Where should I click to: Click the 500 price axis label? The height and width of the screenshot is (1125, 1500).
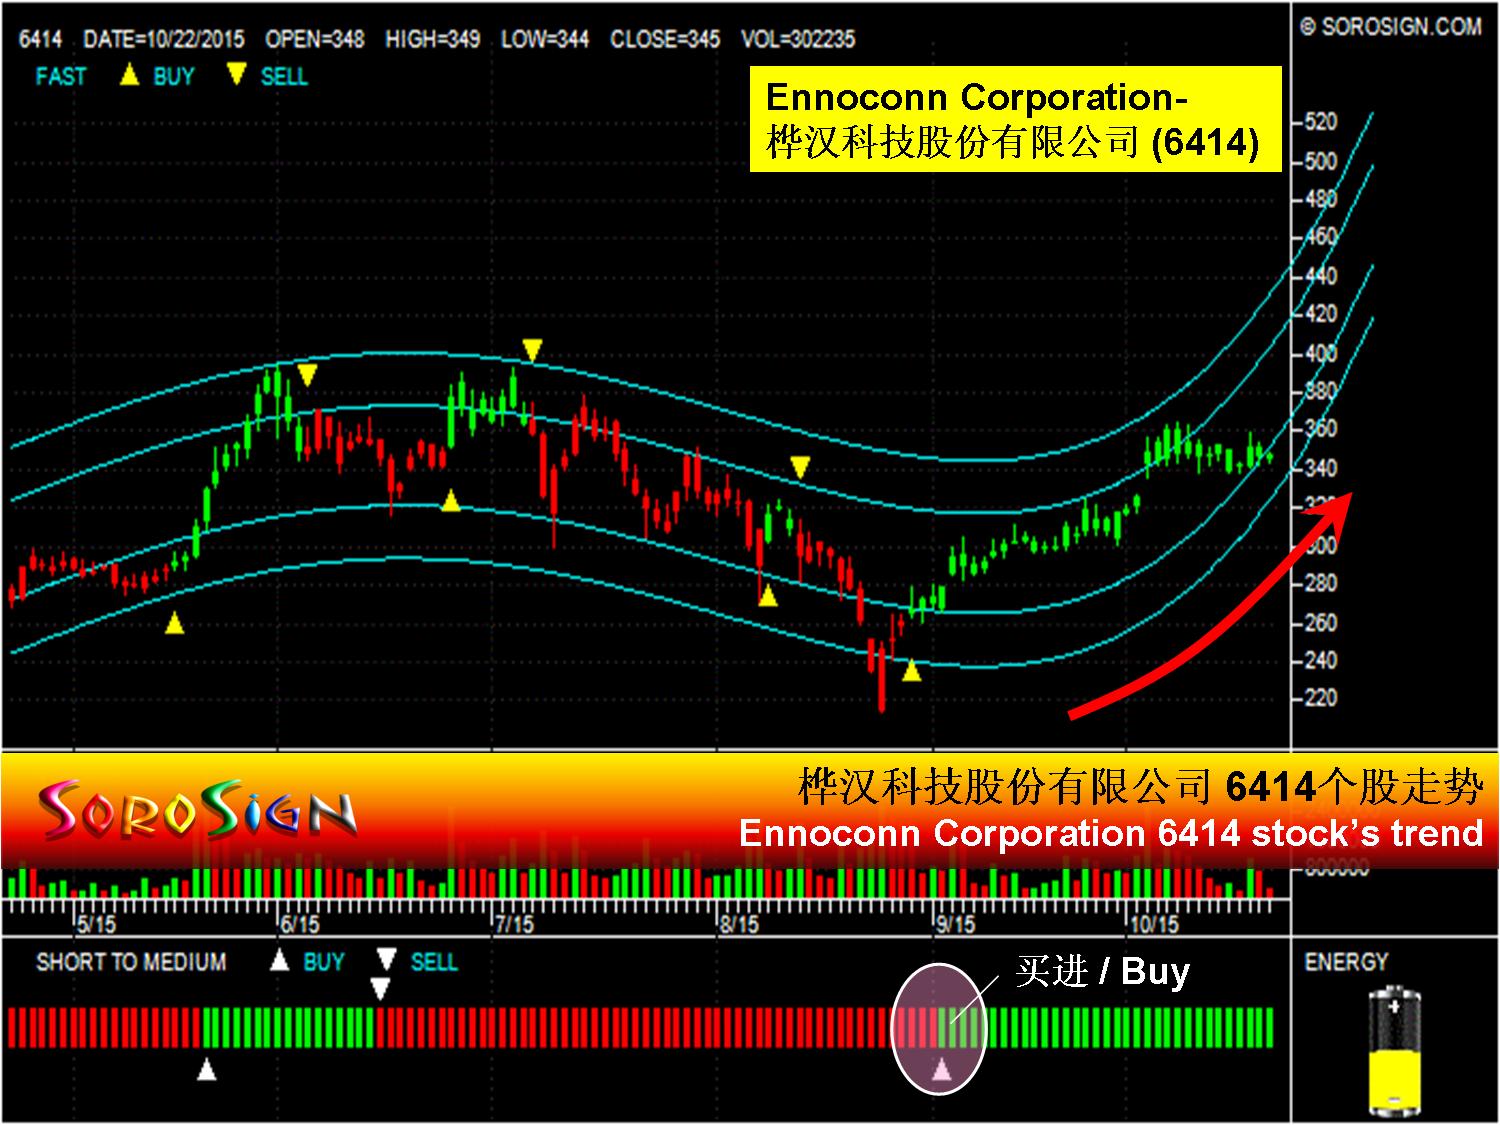1321,161
